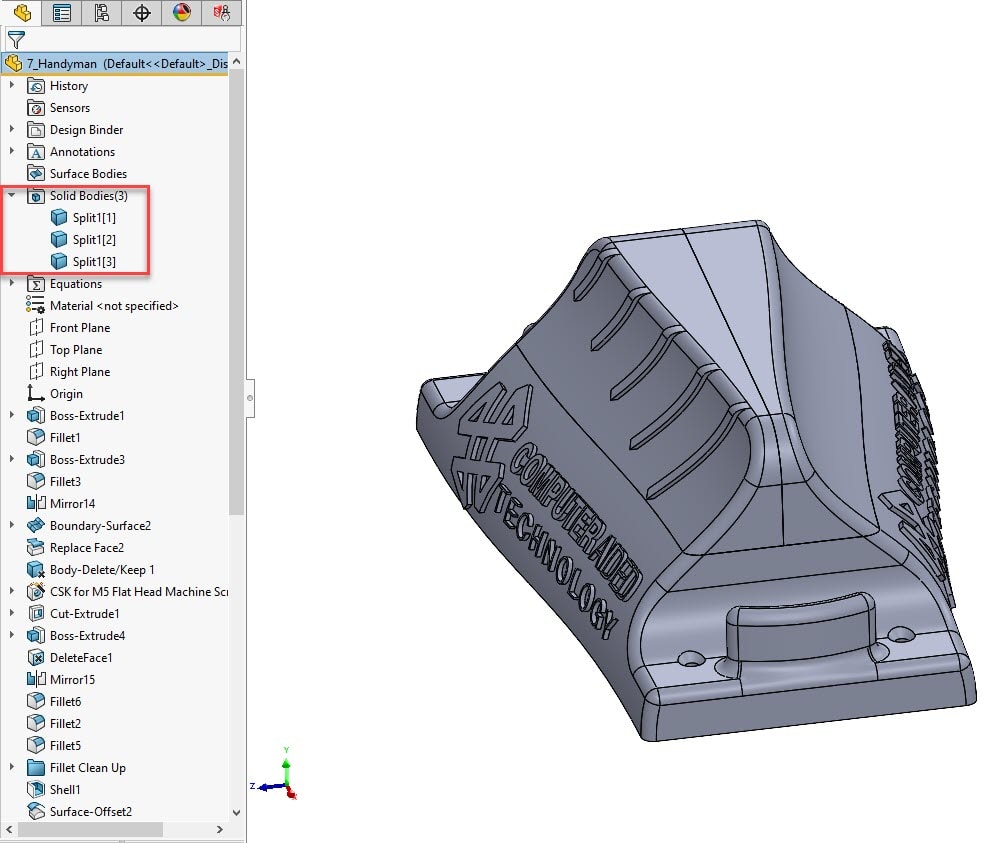Click the Body-Delete/Keep 1 icon

click(x=36, y=569)
